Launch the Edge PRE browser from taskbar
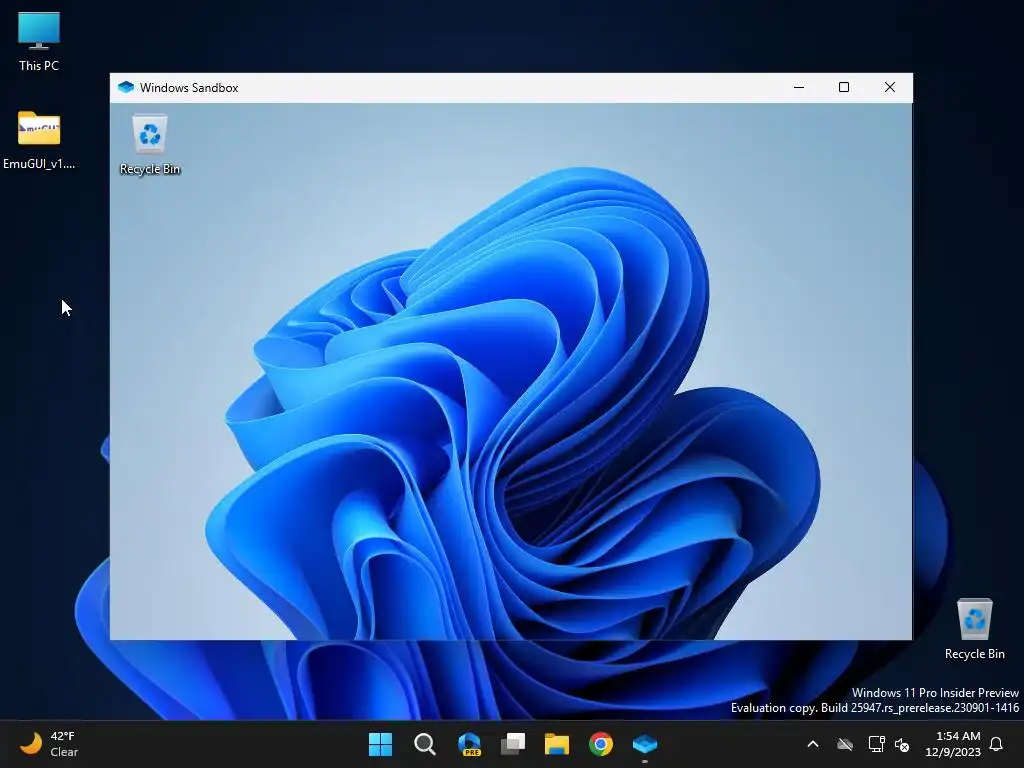 [469, 744]
